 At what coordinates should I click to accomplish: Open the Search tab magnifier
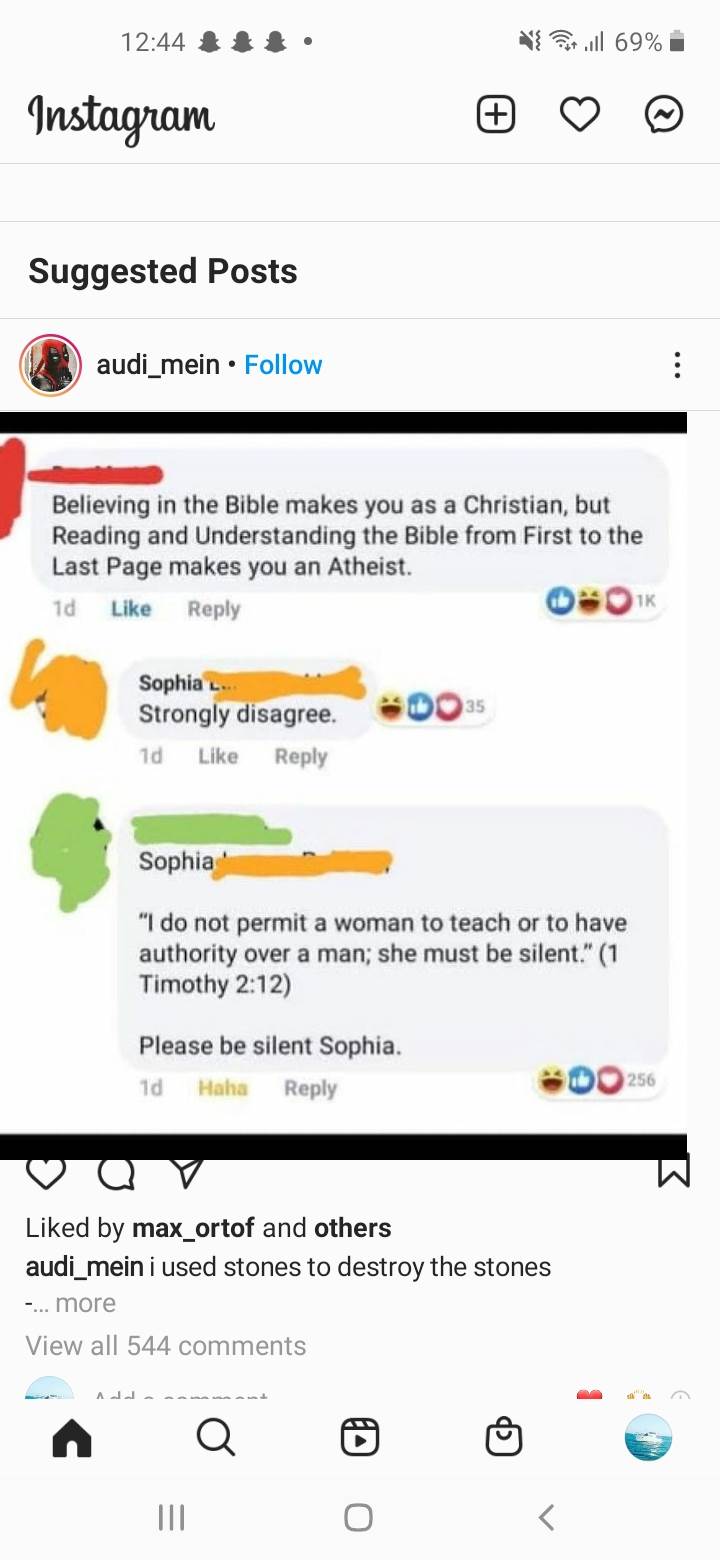(215, 1437)
